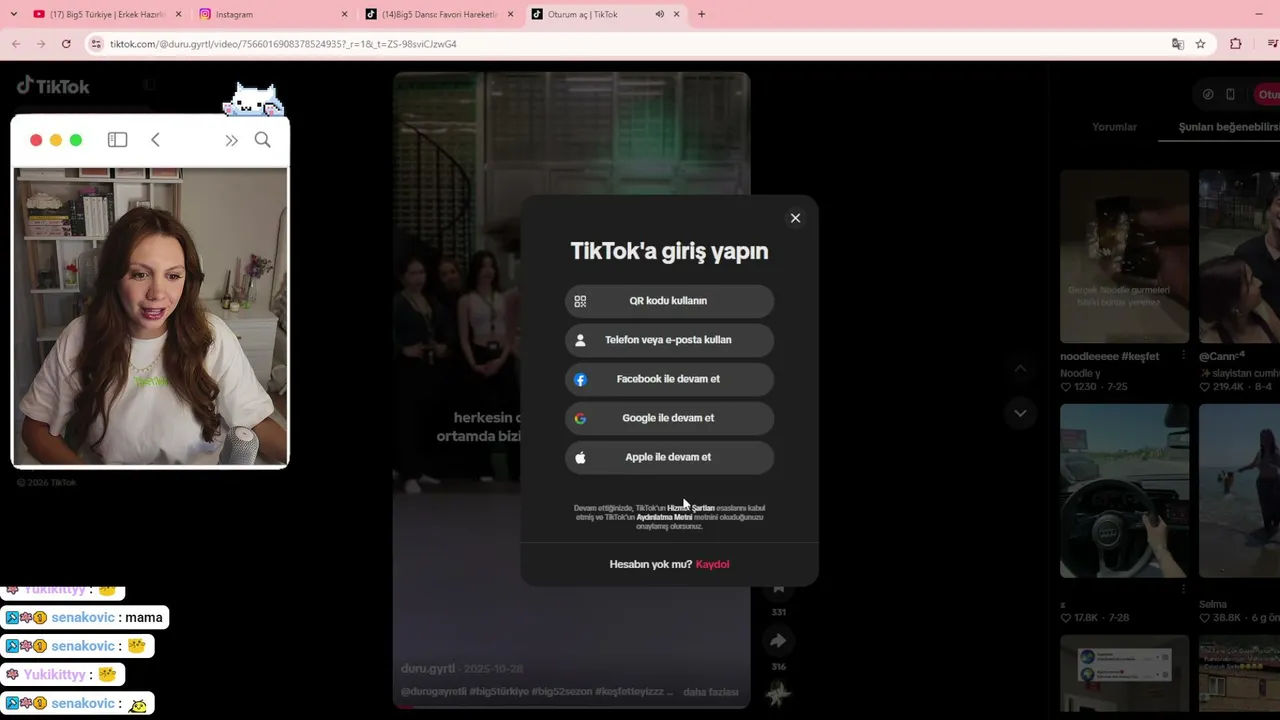Close the TikTok login dialog

[x=795, y=218]
